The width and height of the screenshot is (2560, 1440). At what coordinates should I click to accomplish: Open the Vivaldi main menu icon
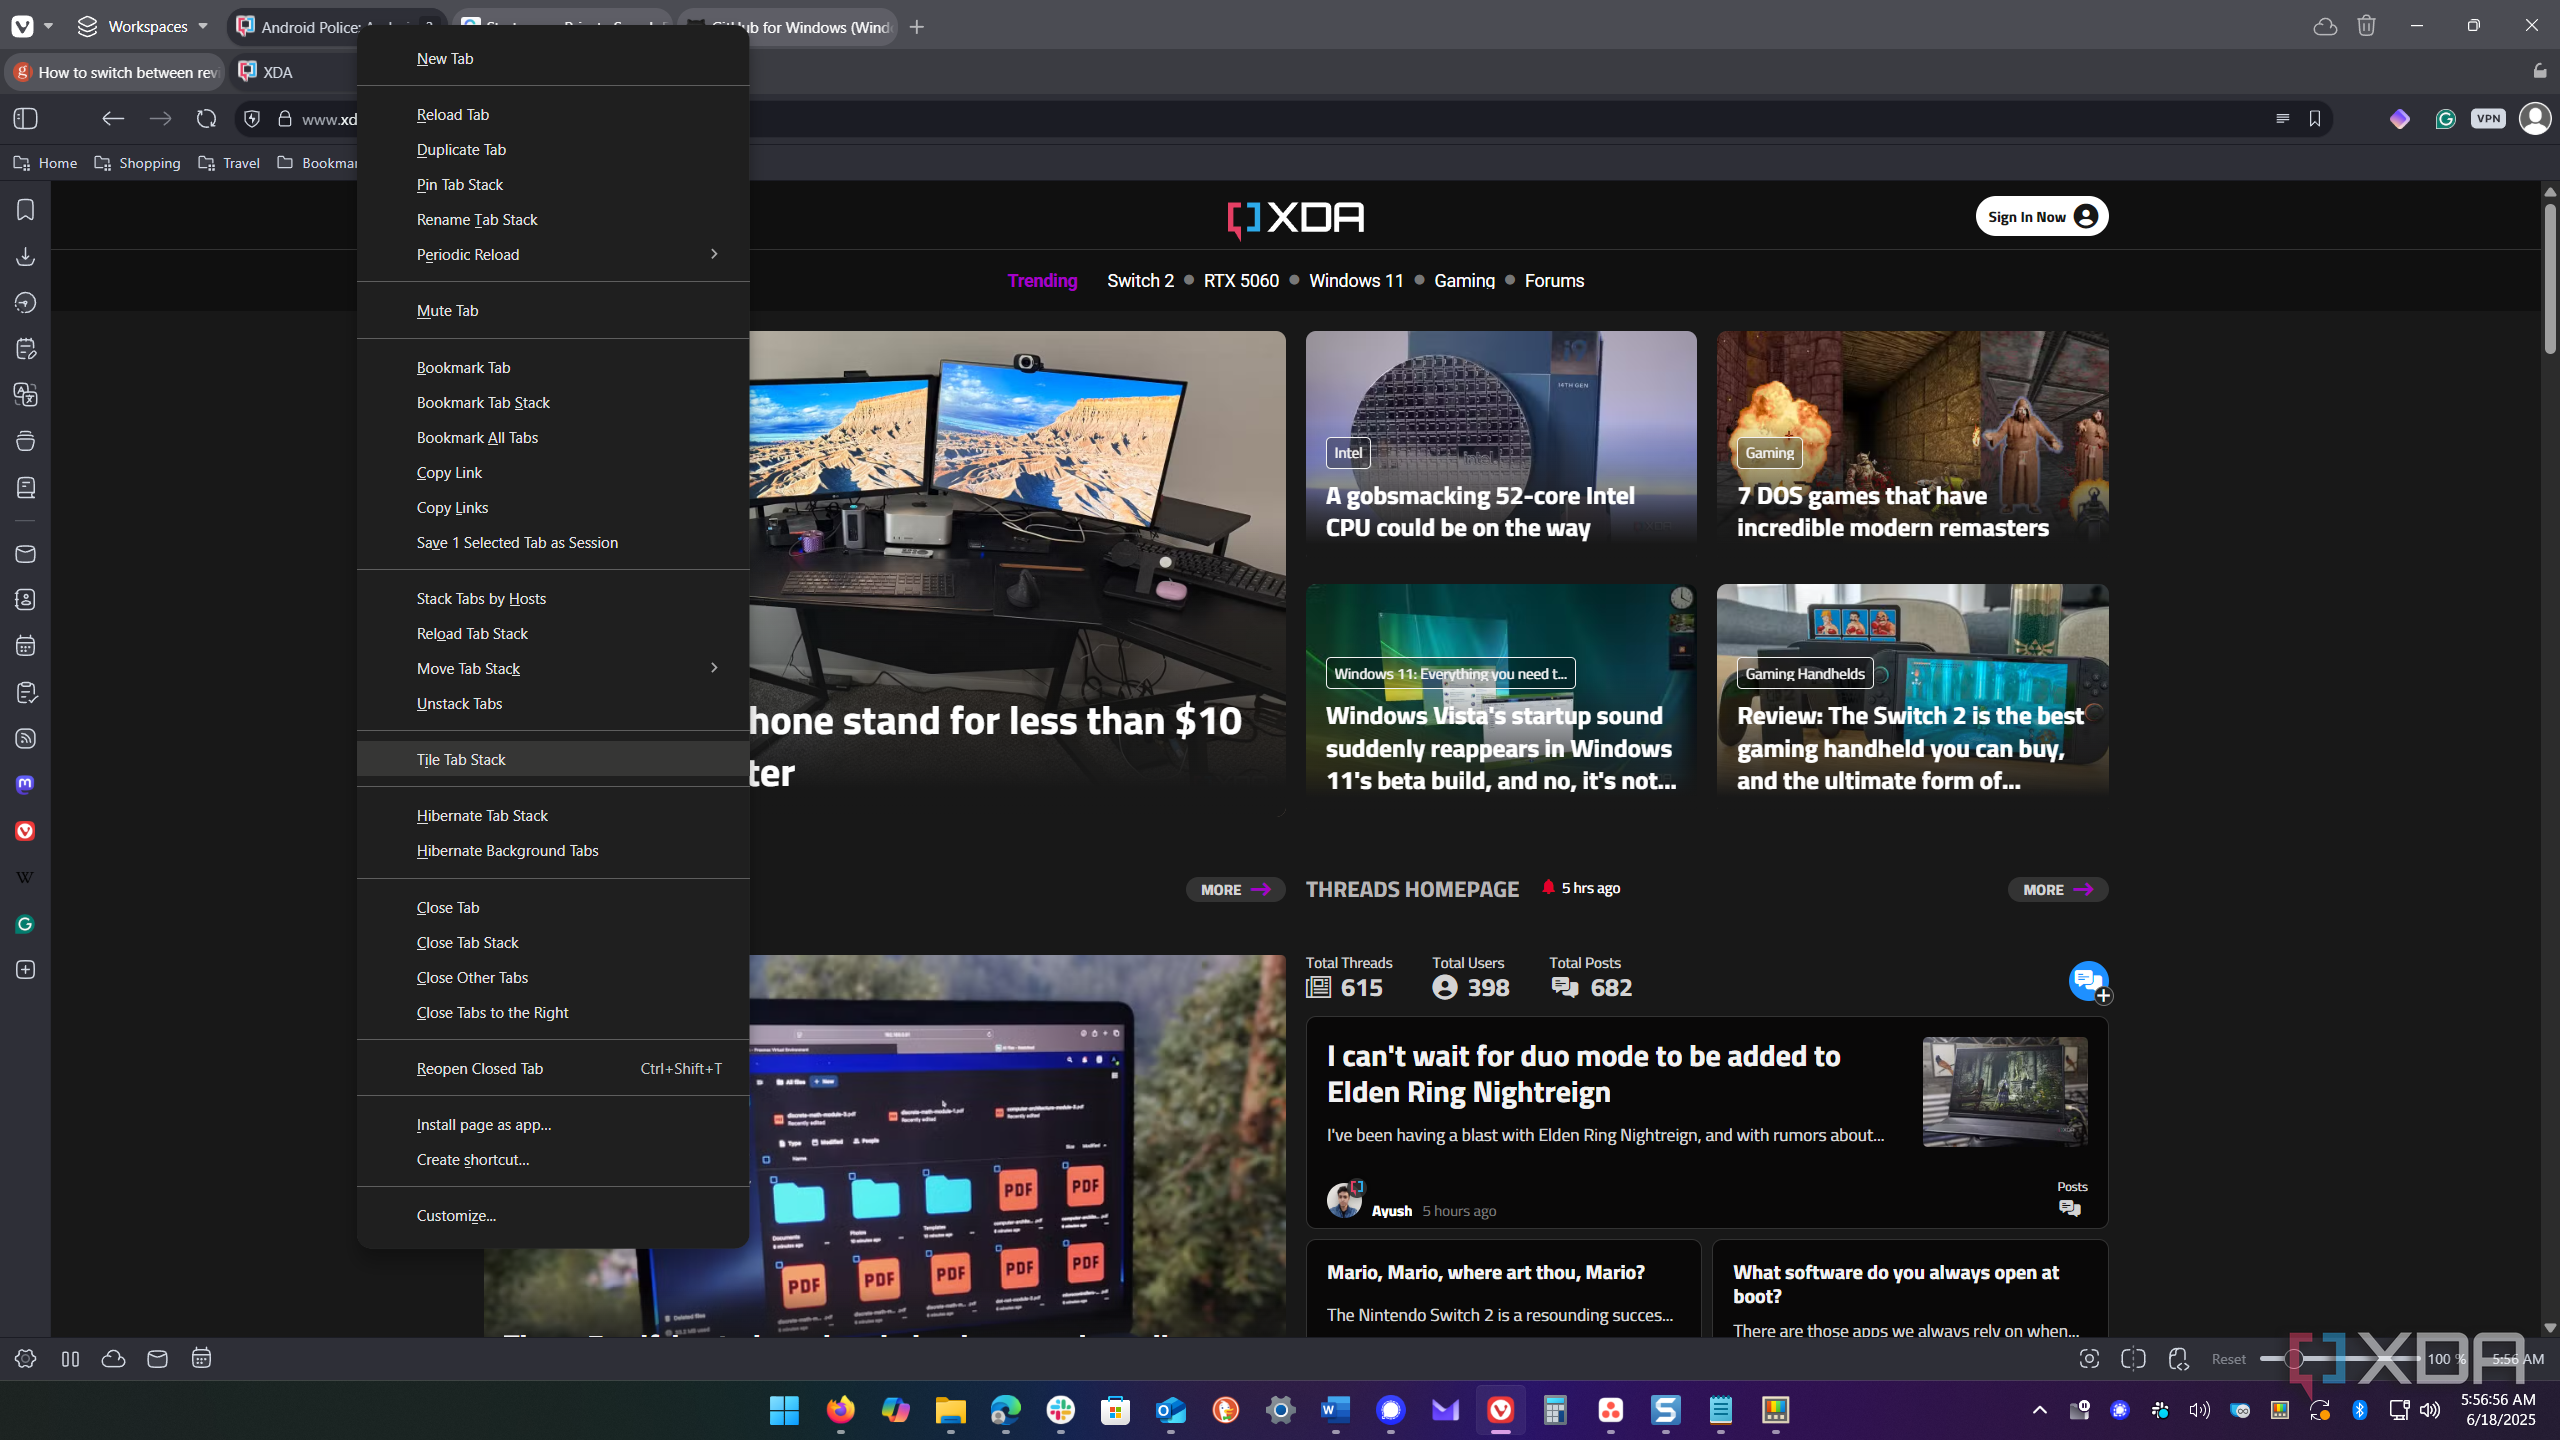pos(22,26)
